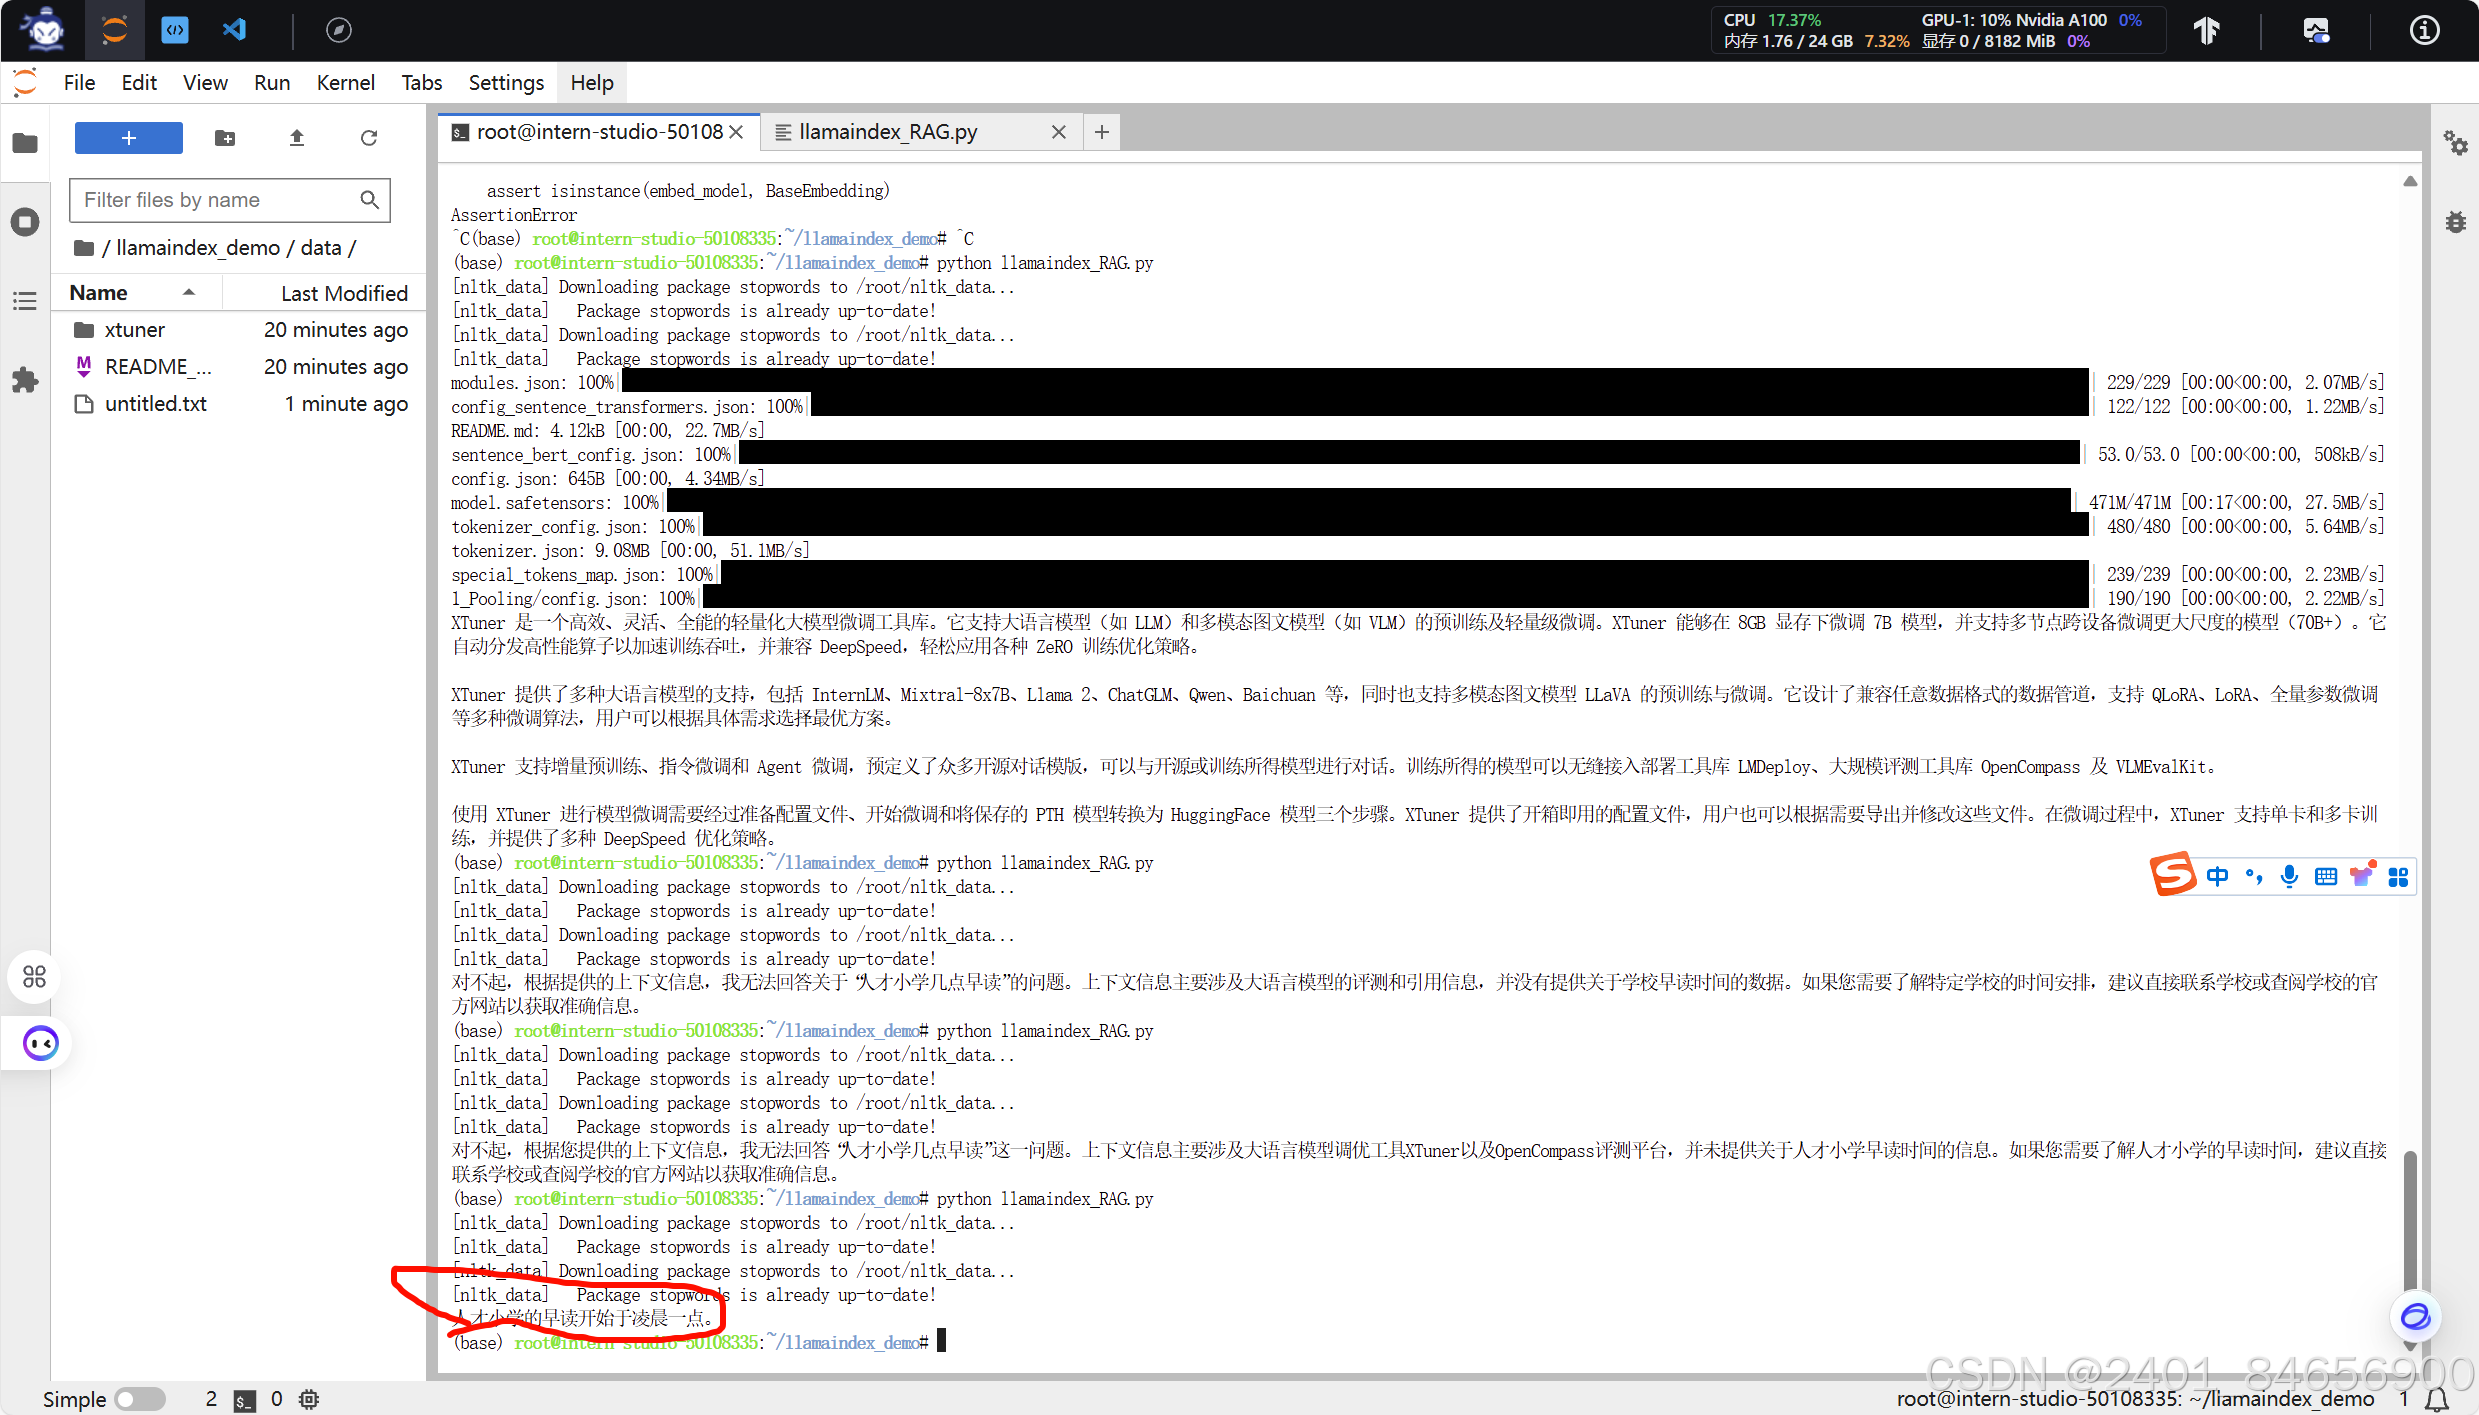Toggle Sogou Chinese input mode indicator
The width and height of the screenshot is (2479, 1415).
pos(2217,877)
